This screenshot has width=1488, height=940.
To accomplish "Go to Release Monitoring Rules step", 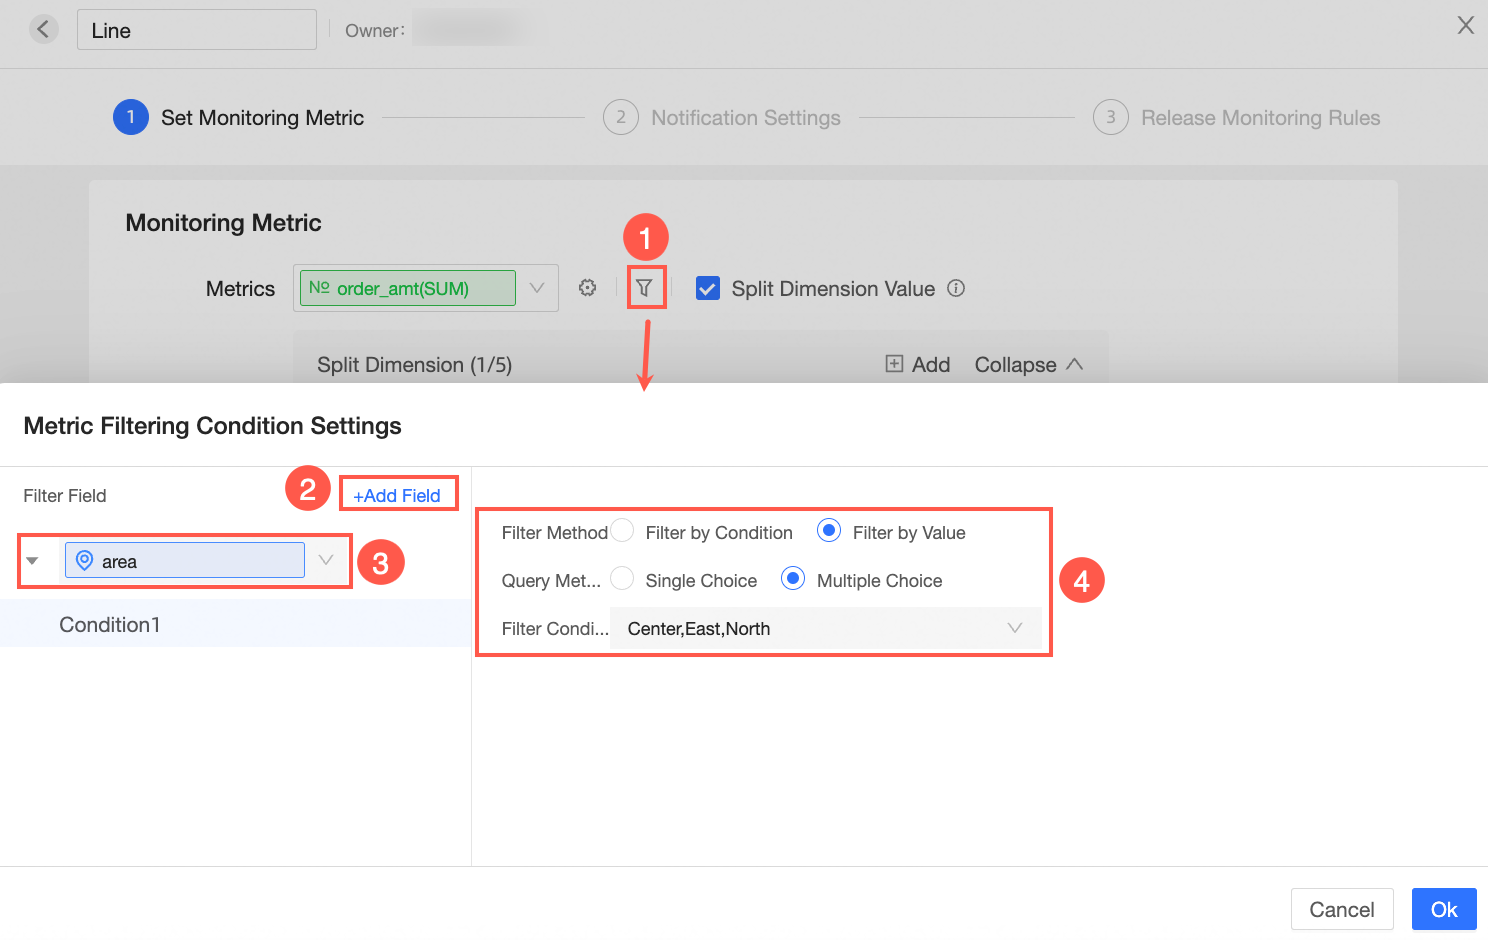I will 1236,117.
